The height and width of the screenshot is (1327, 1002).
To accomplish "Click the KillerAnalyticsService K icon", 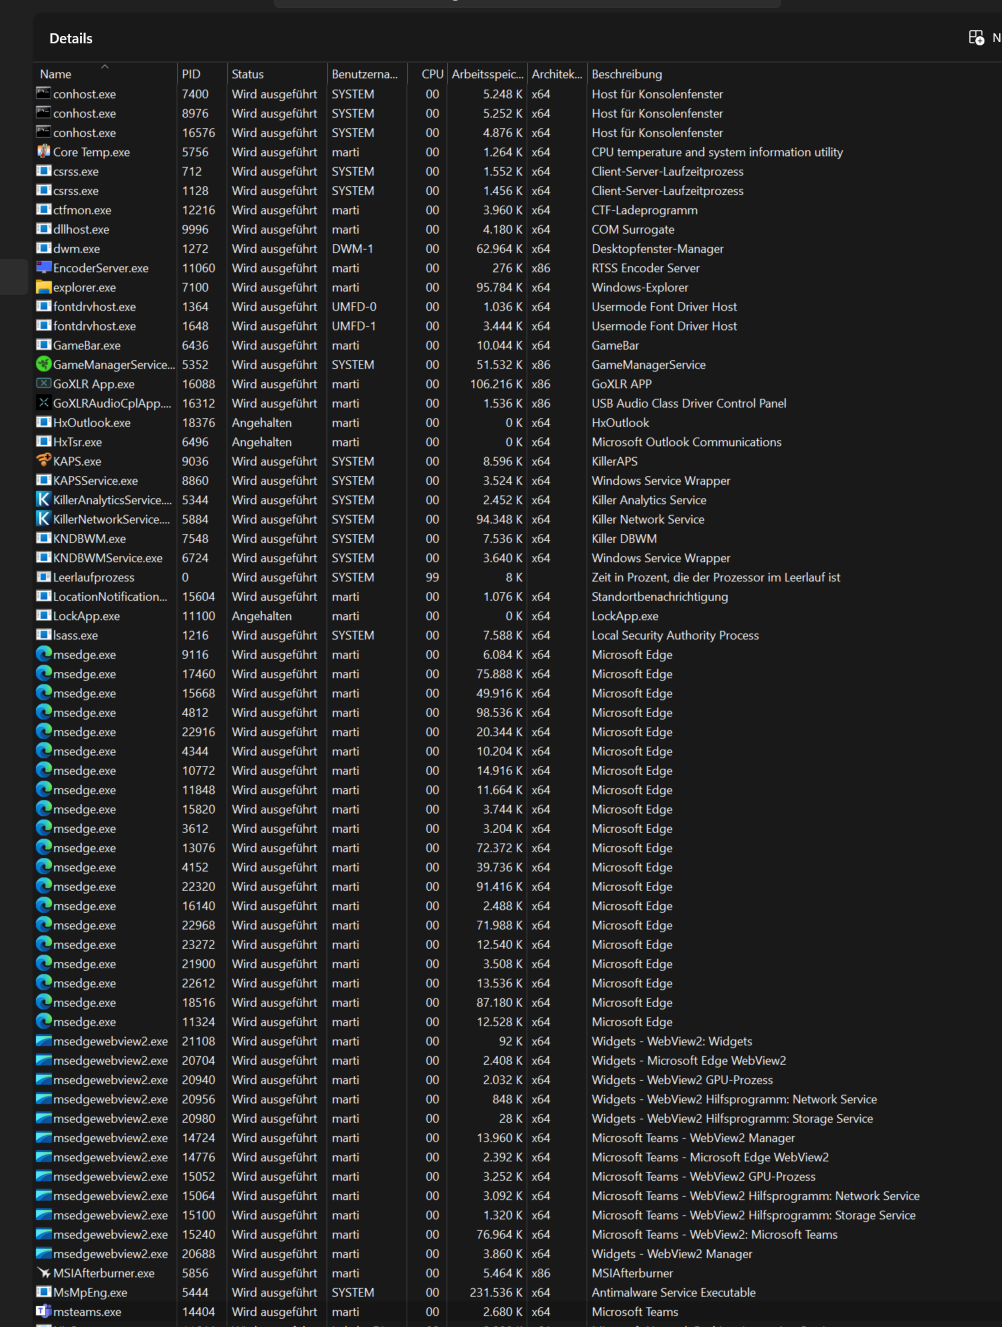I will coord(43,500).
